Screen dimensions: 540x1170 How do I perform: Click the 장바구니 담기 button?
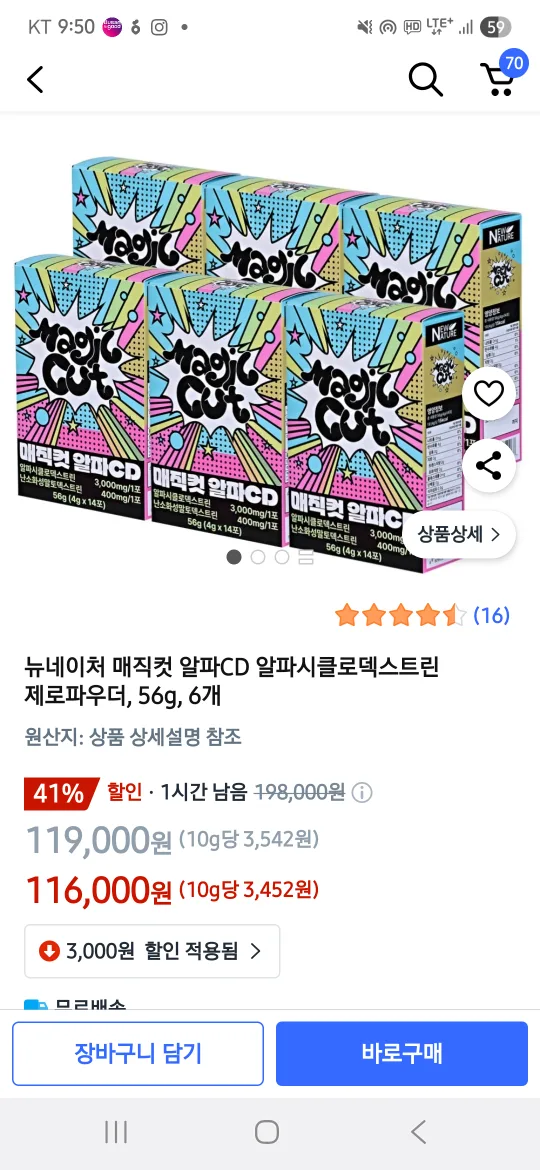pyautogui.click(x=138, y=1054)
